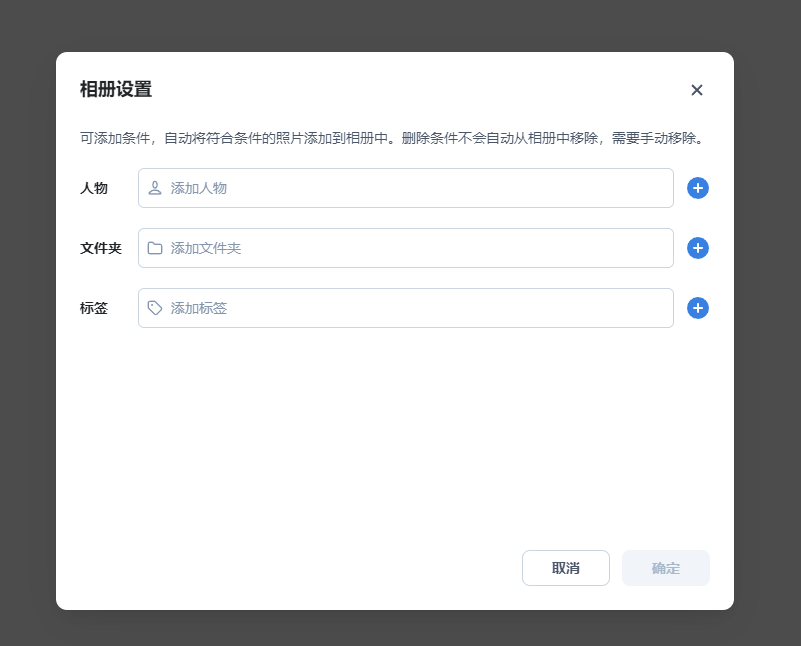
Task: Click the person icon in 添加人物 field
Action: 155,188
